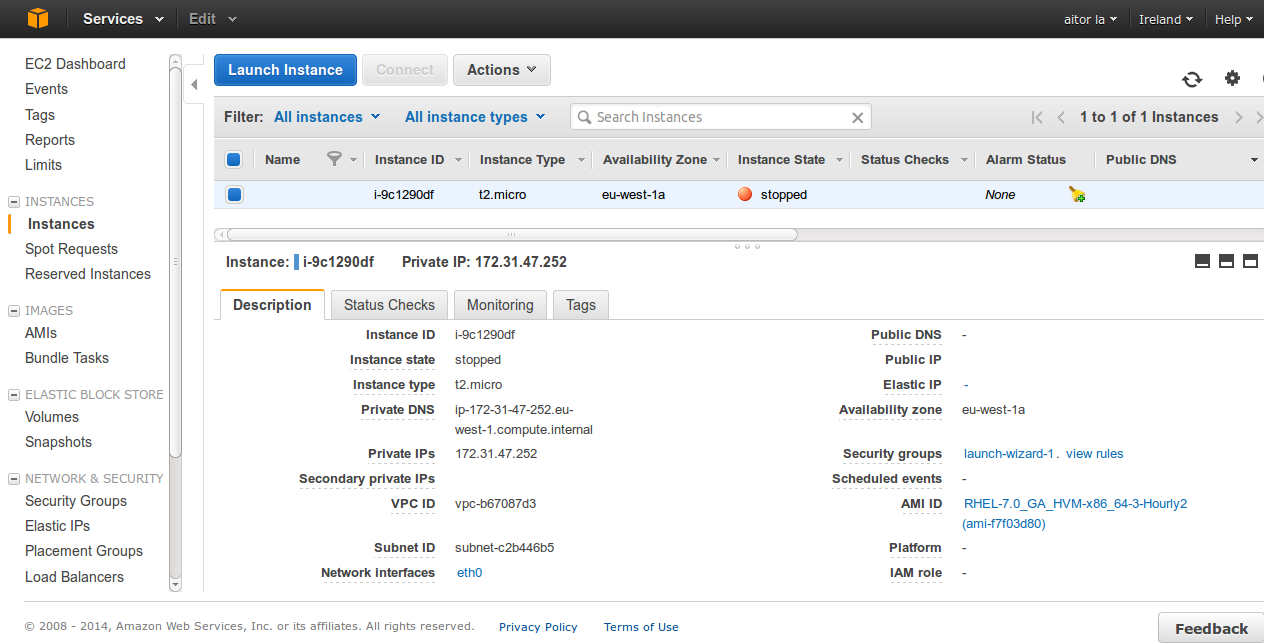
Task: Switch to the Monitoring tab
Action: point(500,305)
